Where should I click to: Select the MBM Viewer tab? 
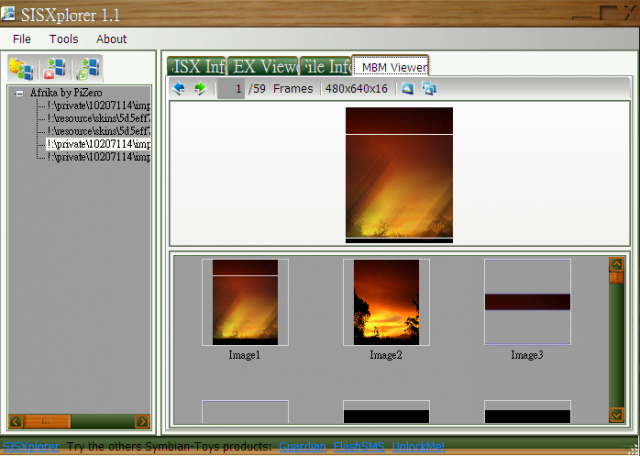[390, 67]
